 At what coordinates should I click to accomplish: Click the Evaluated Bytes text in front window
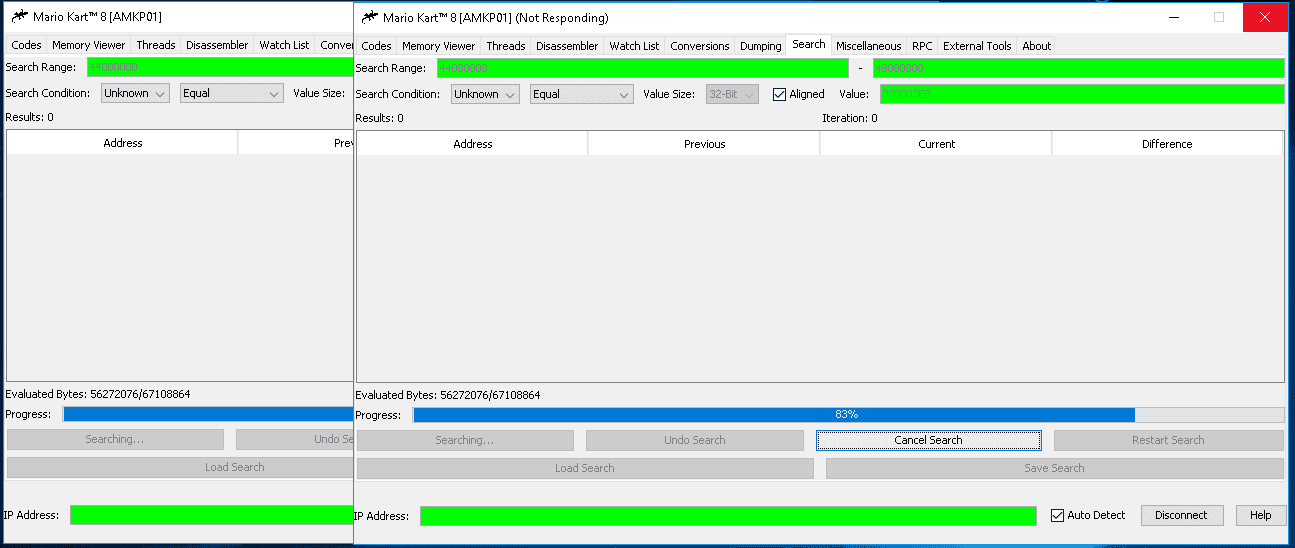click(x=448, y=395)
